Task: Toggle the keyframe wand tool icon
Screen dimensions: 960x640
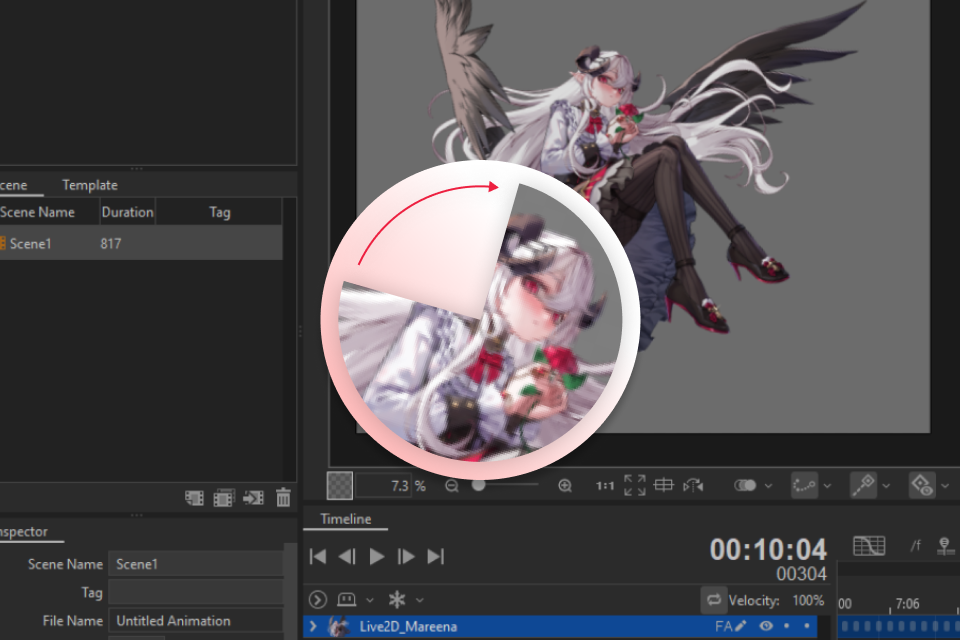Action: [863, 485]
